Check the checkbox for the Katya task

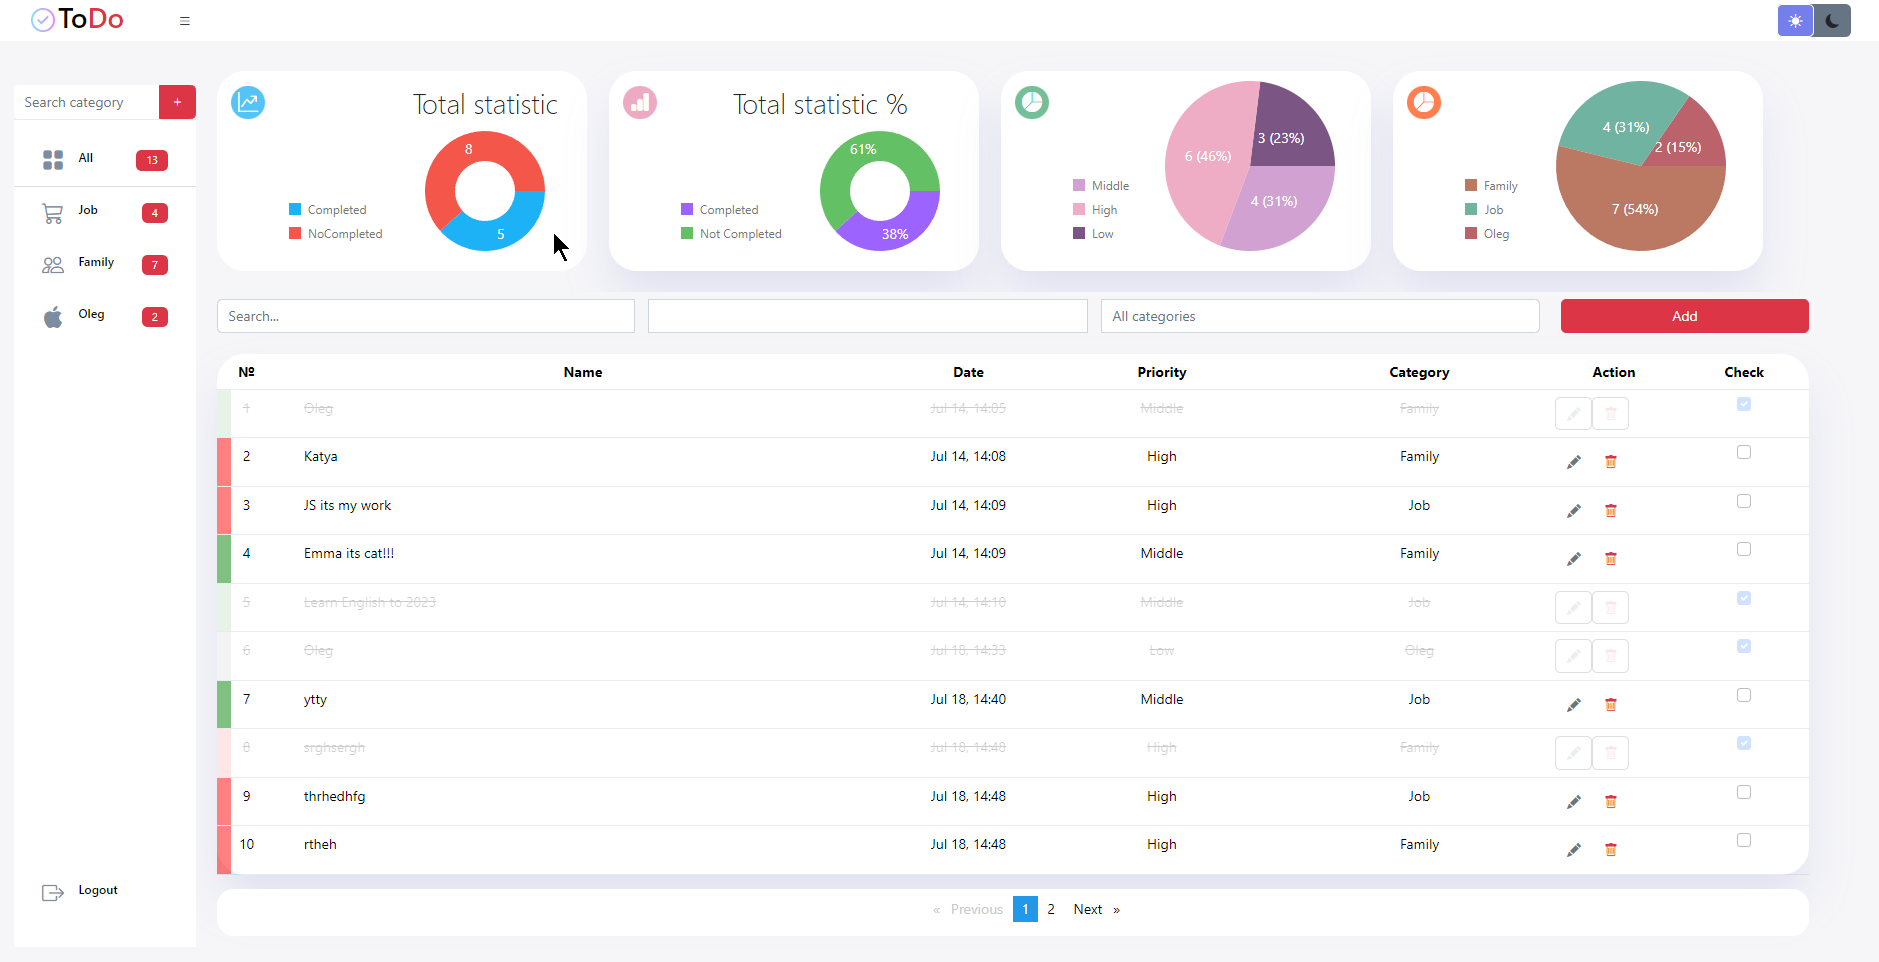coord(1744,452)
